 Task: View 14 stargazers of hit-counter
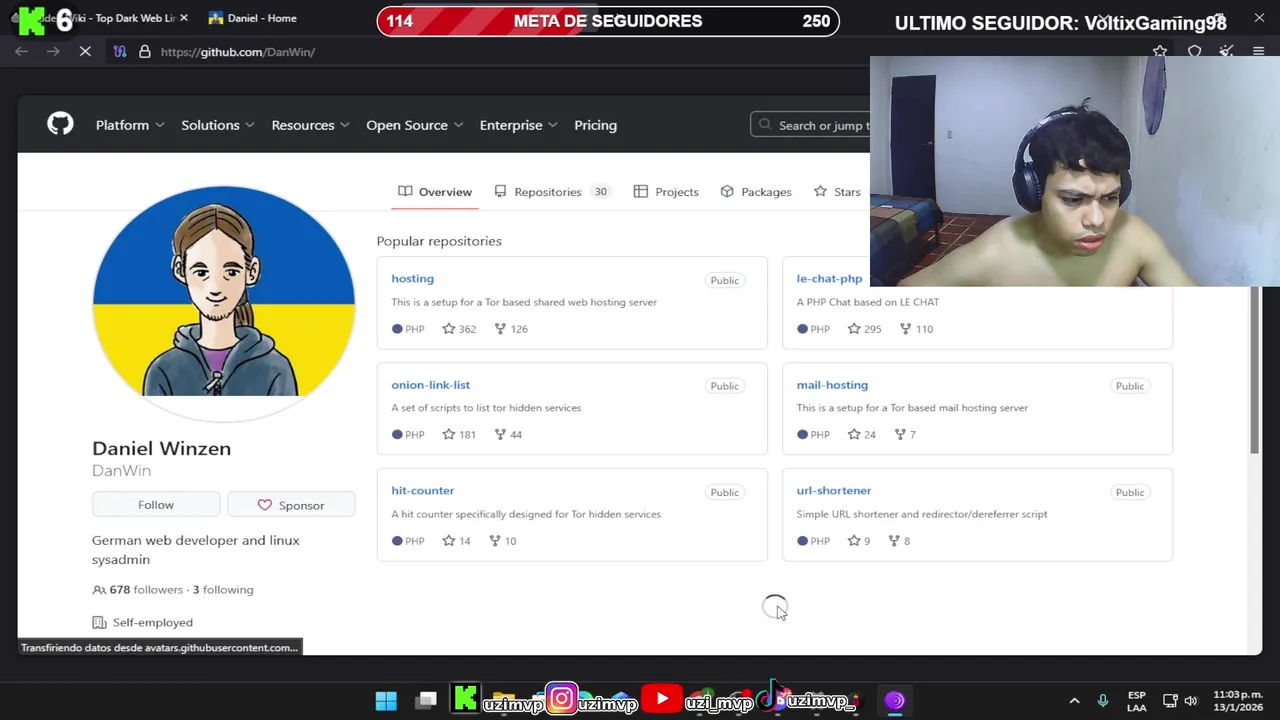(456, 541)
